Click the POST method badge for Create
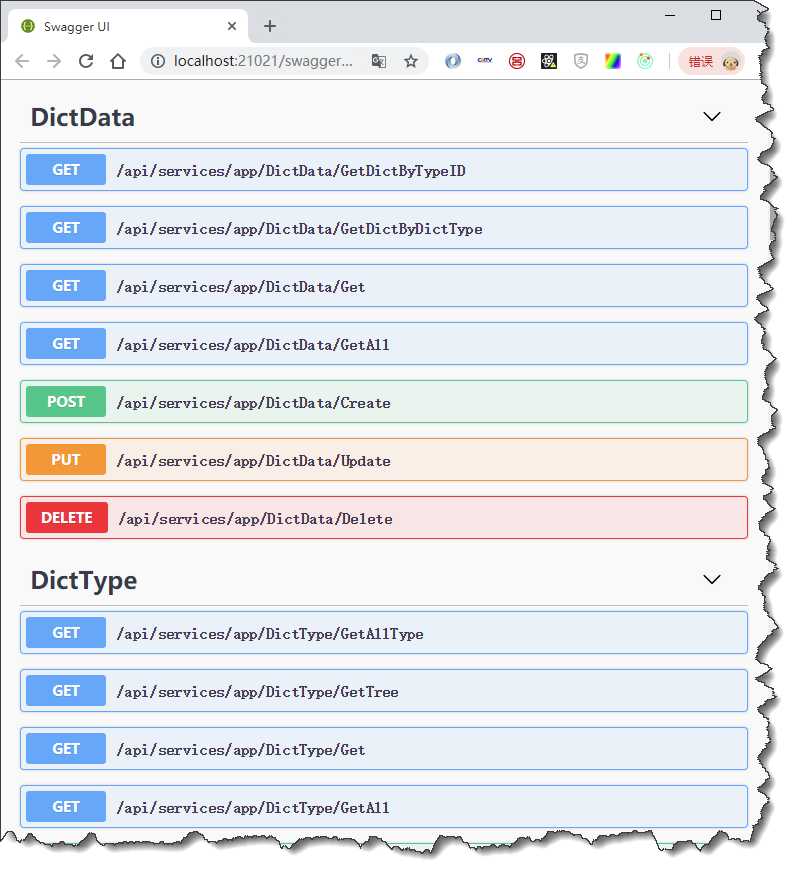Viewport: 800px width, 874px height. point(66,402)
